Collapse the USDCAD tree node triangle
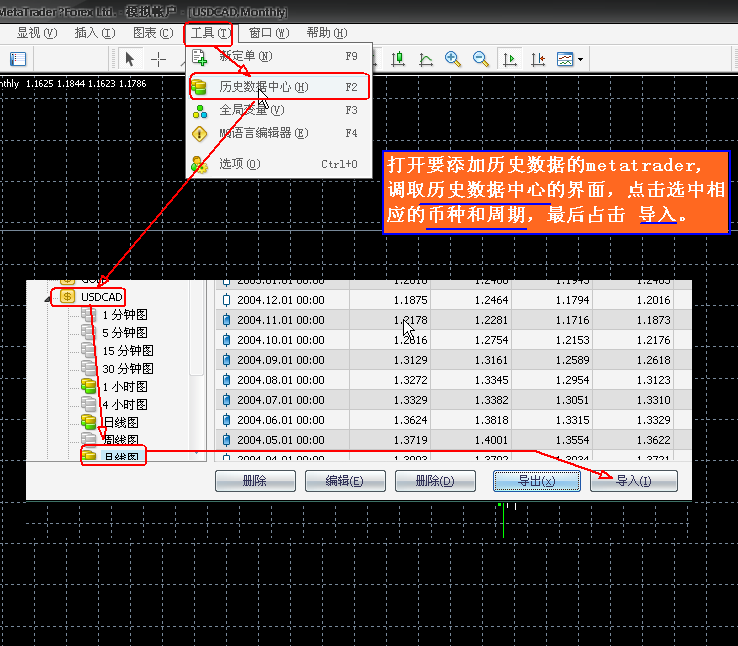Viewport: 738px width, 646px height. click(x=48, y=299)
